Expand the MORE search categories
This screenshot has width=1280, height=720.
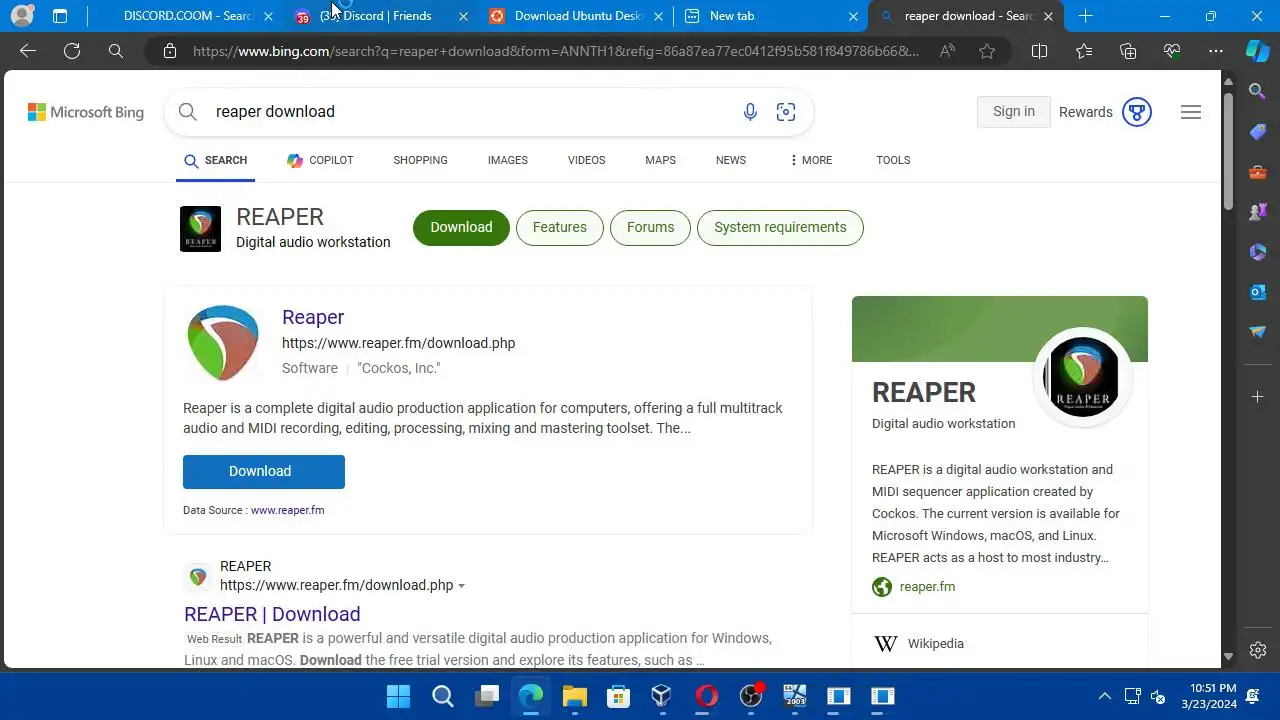click(810, 160)
